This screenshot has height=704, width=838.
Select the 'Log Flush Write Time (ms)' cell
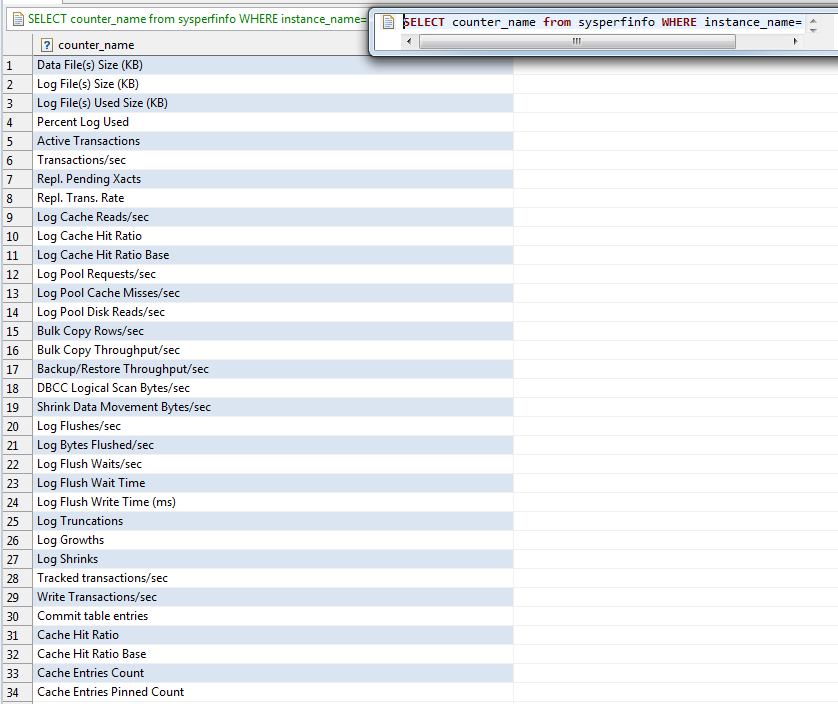(x=273, y=502)
